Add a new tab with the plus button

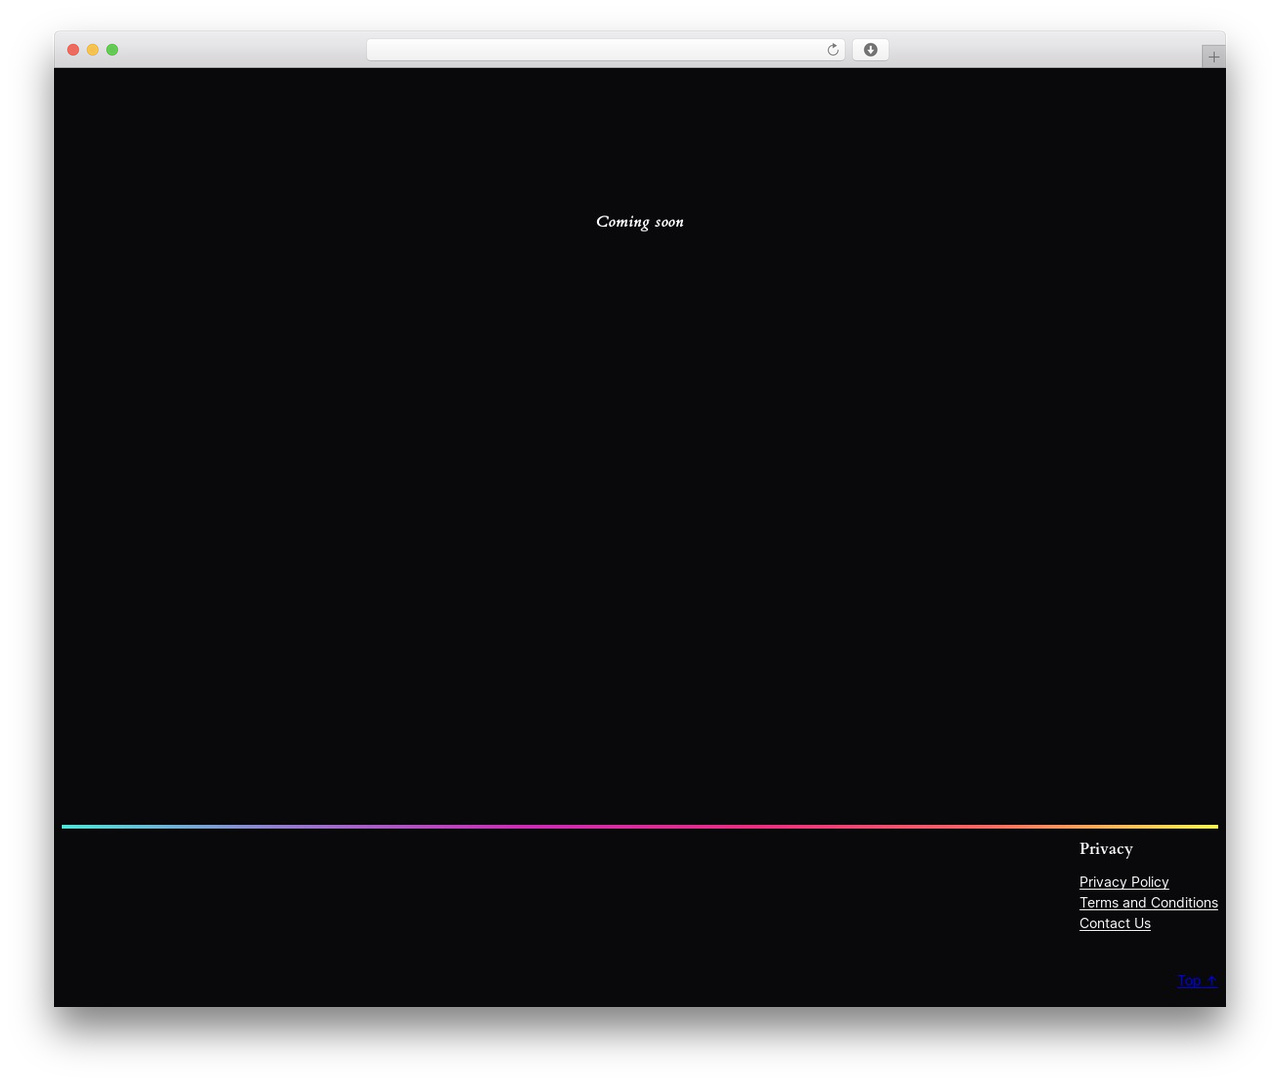pos(1213,57)
